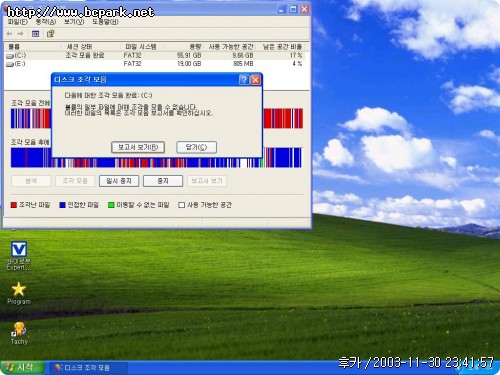Screen dimensions: 500x375
Task: Click the 4 % free ratio cell
Action: pyautogui.click(x=297, y=64)
